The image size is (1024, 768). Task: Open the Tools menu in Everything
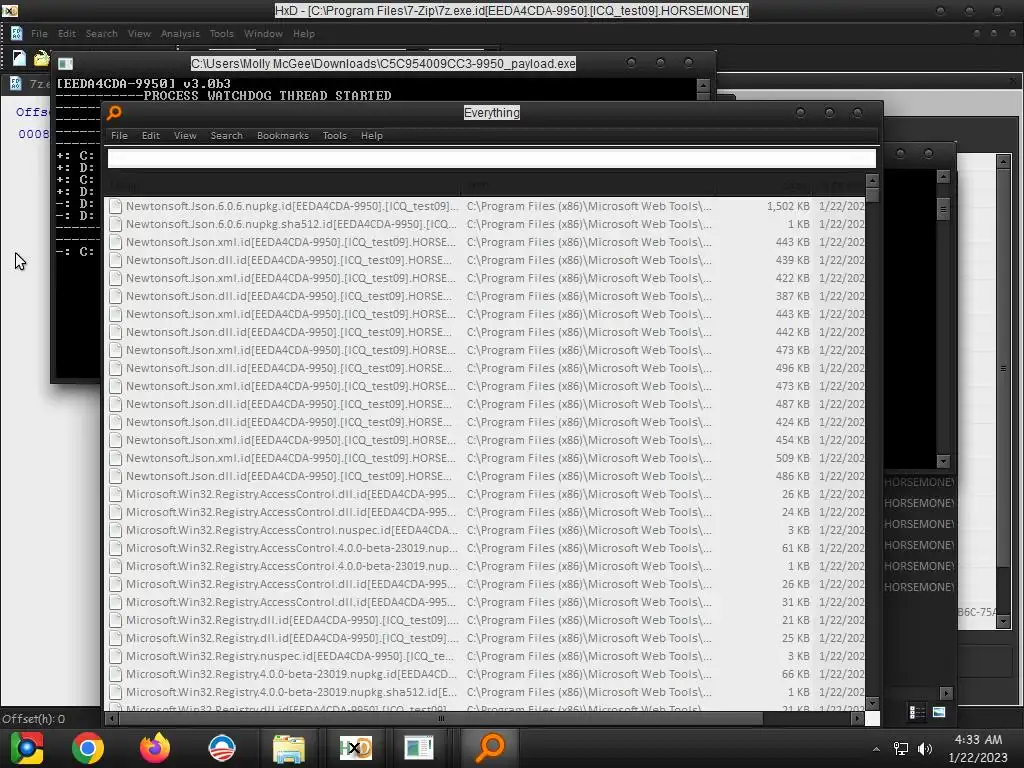(x=334, y=135)
